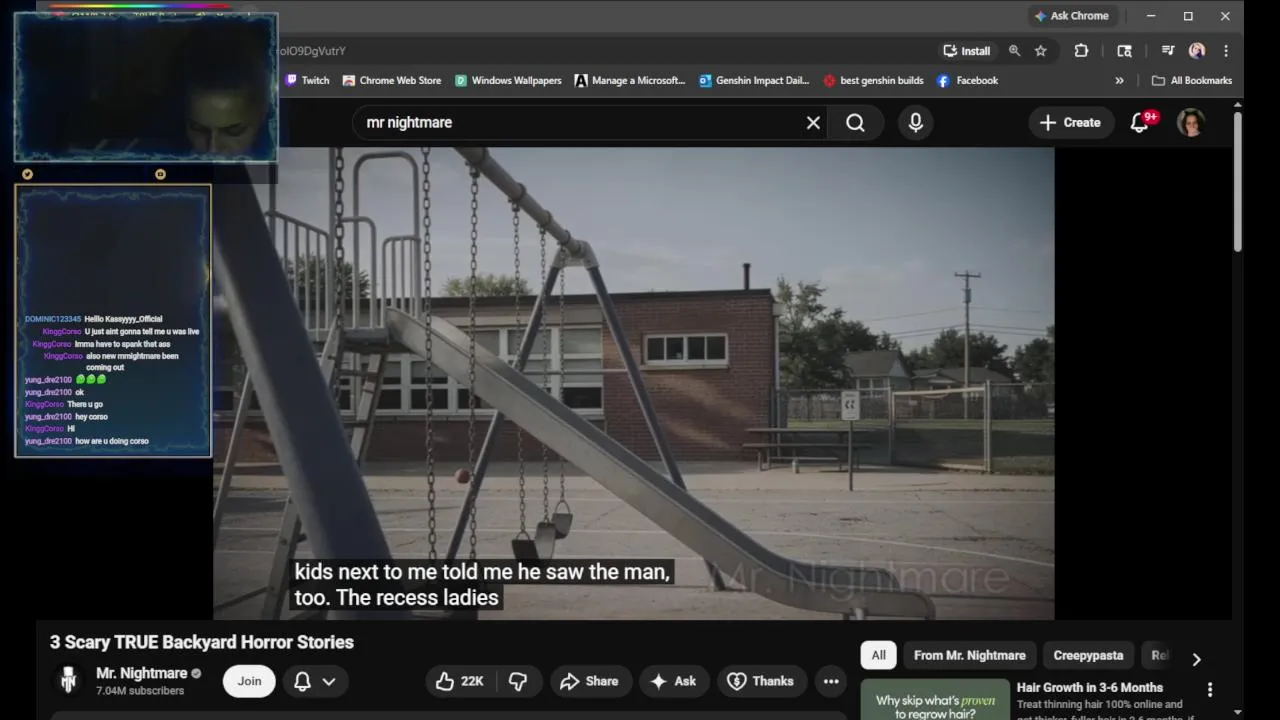Viewport: 1280px width, 720px height.
Task: Select the All filter chip
Action: pos(878,655)
